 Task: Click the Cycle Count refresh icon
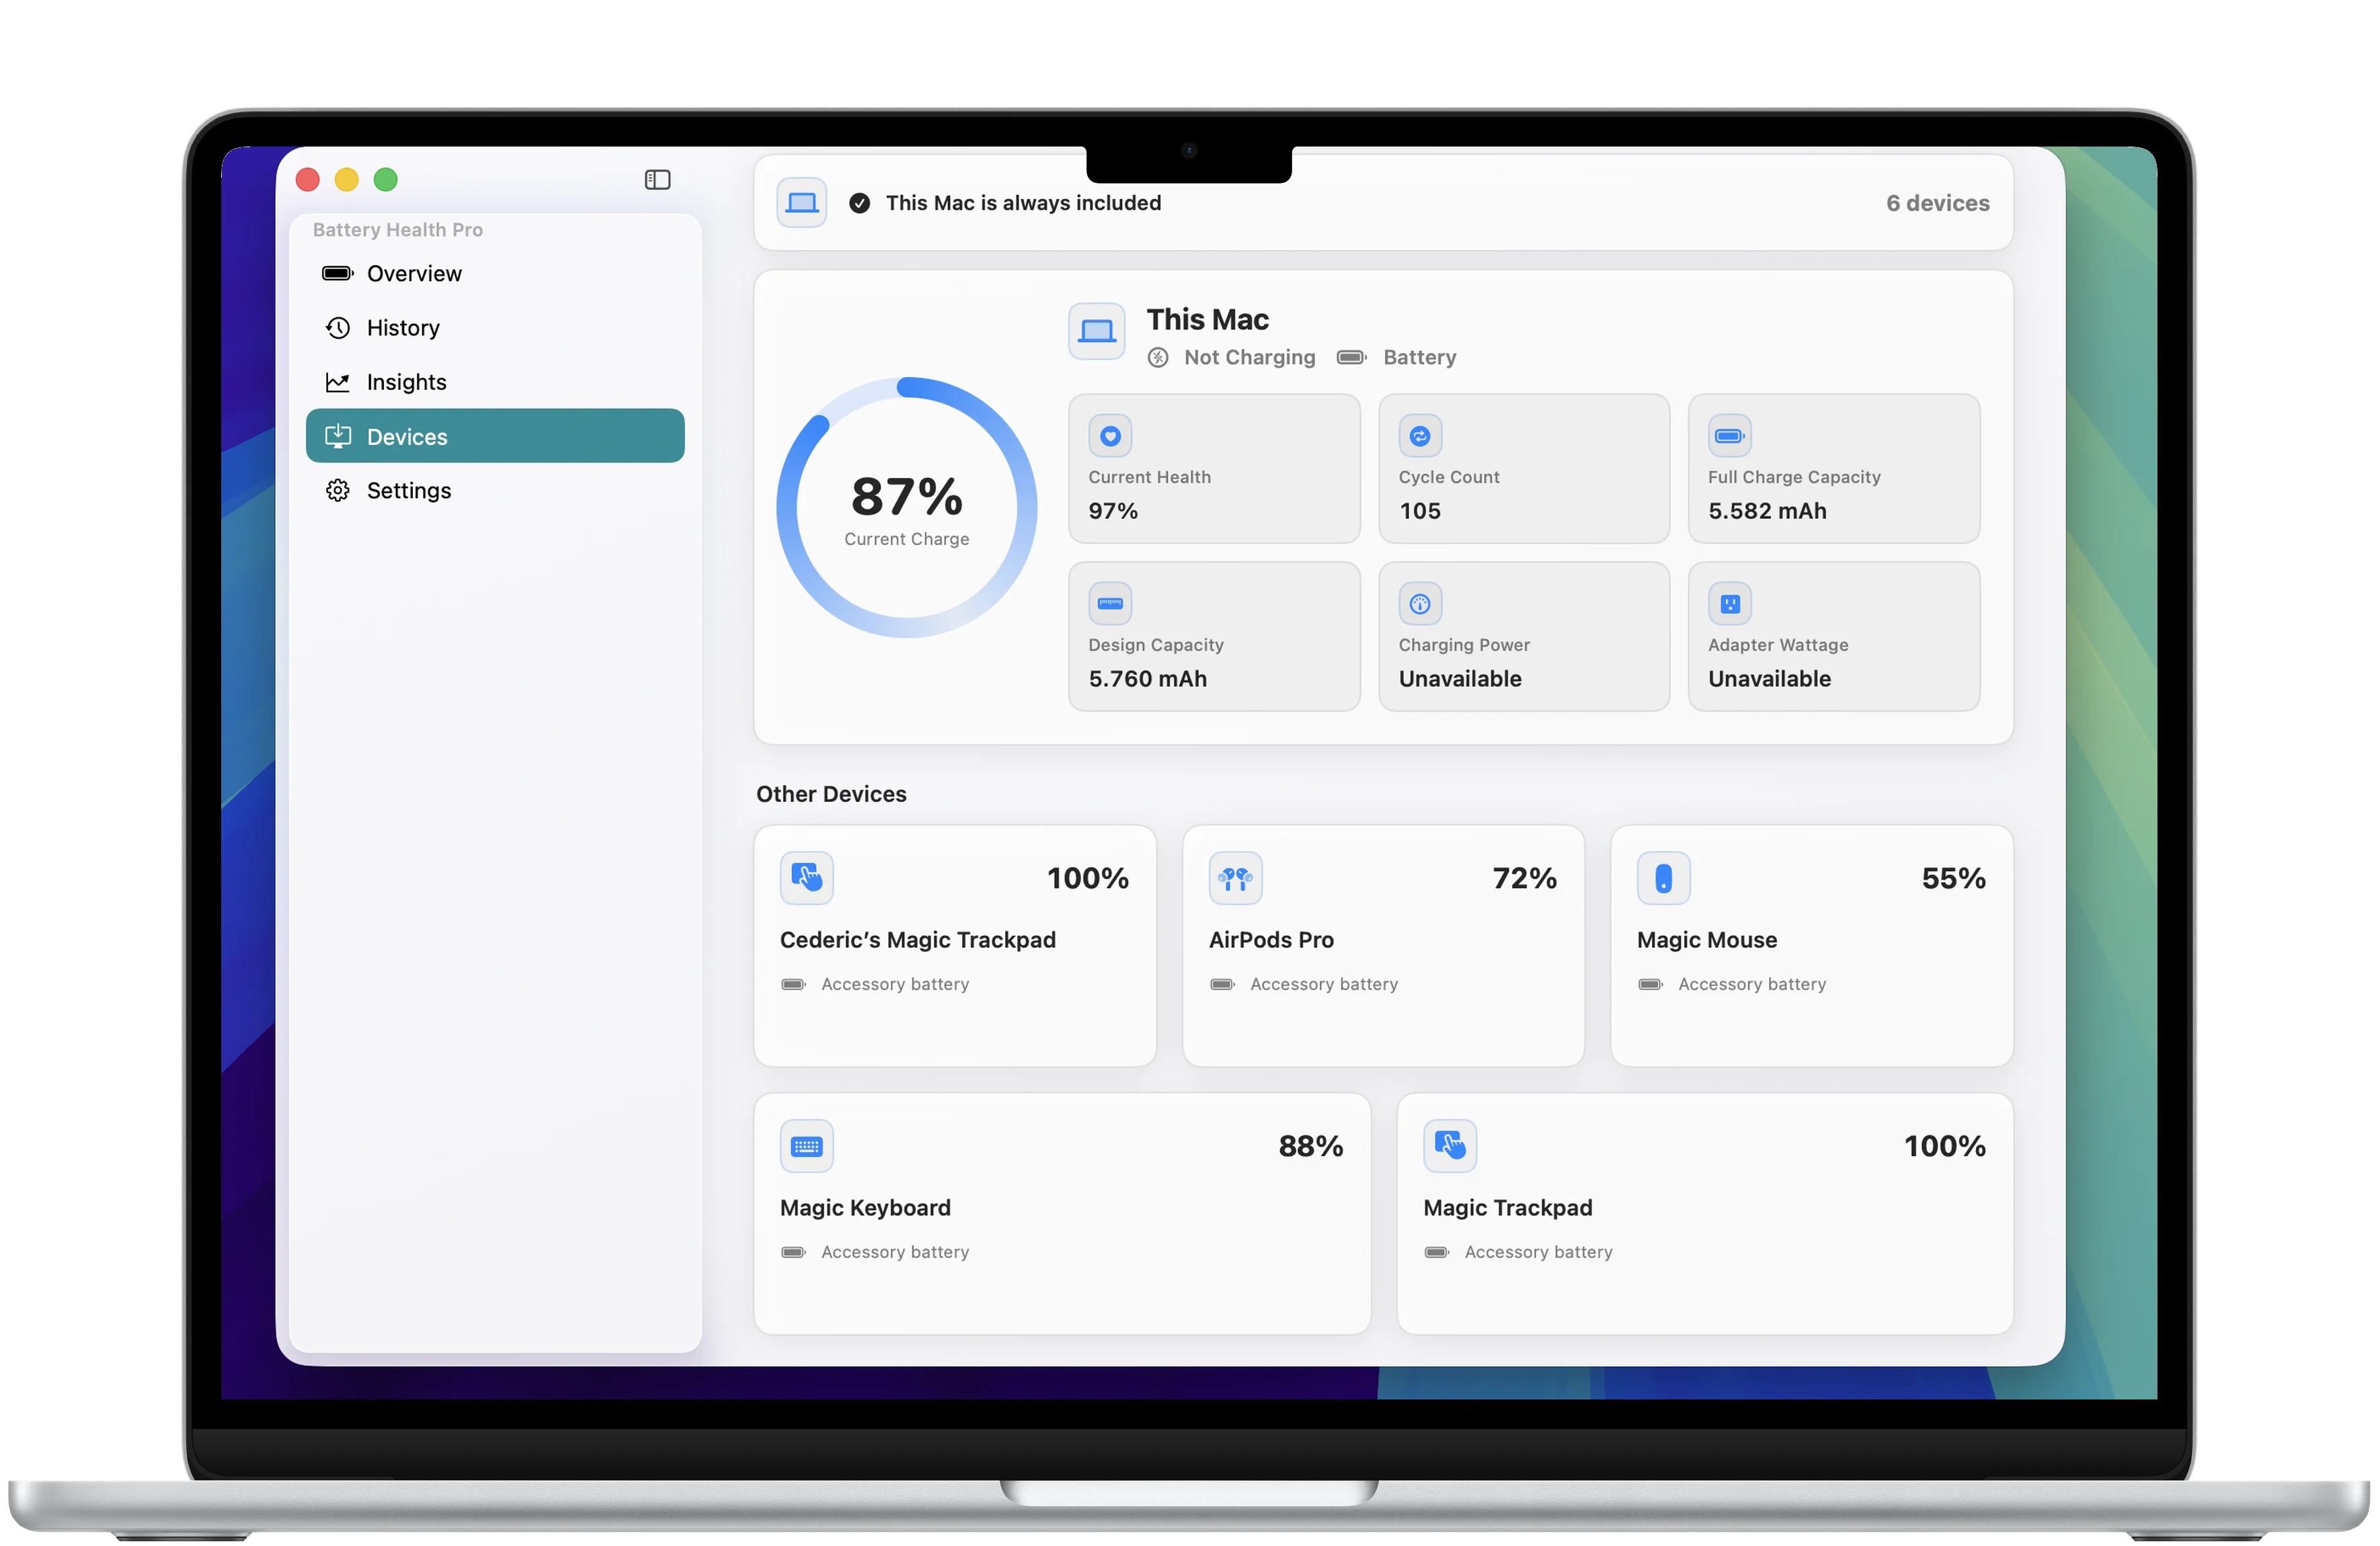(1420, 436)
